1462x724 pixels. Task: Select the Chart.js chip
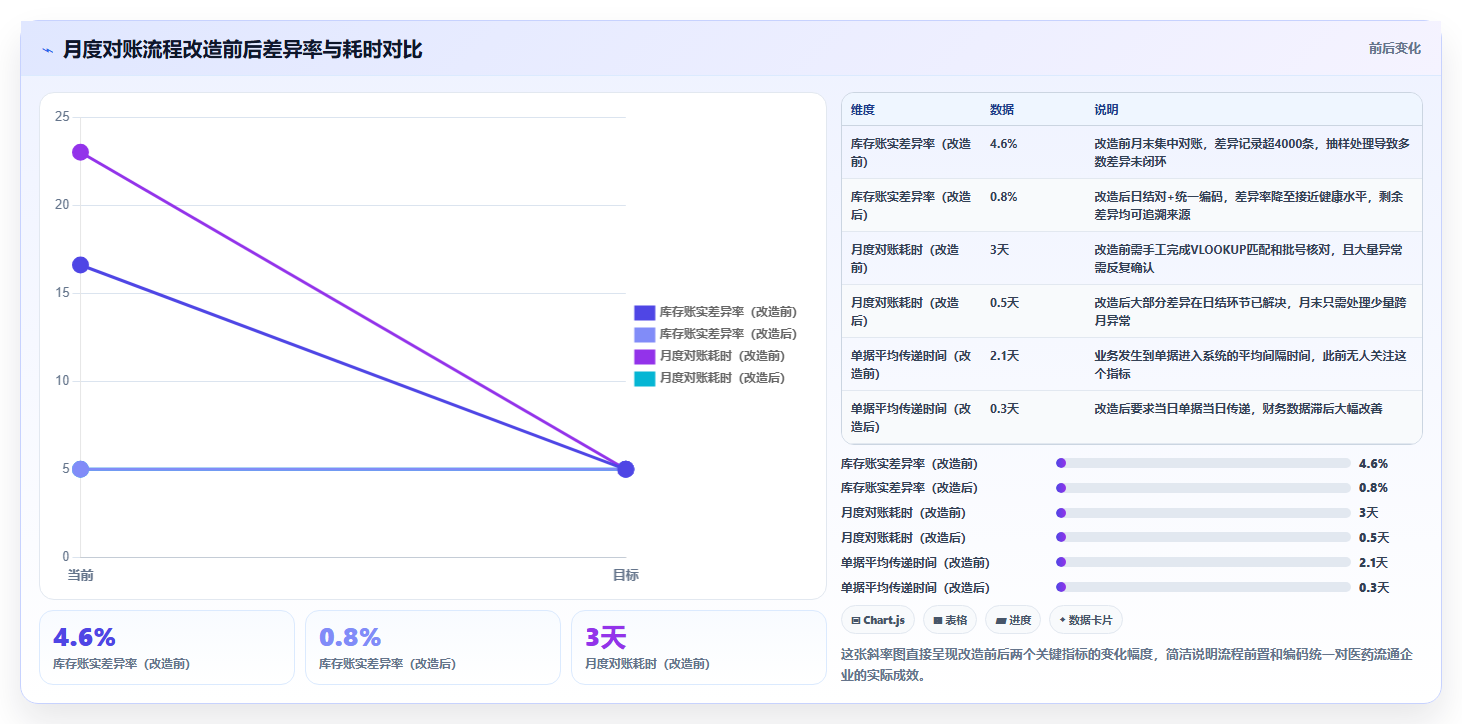pos(878,620)
